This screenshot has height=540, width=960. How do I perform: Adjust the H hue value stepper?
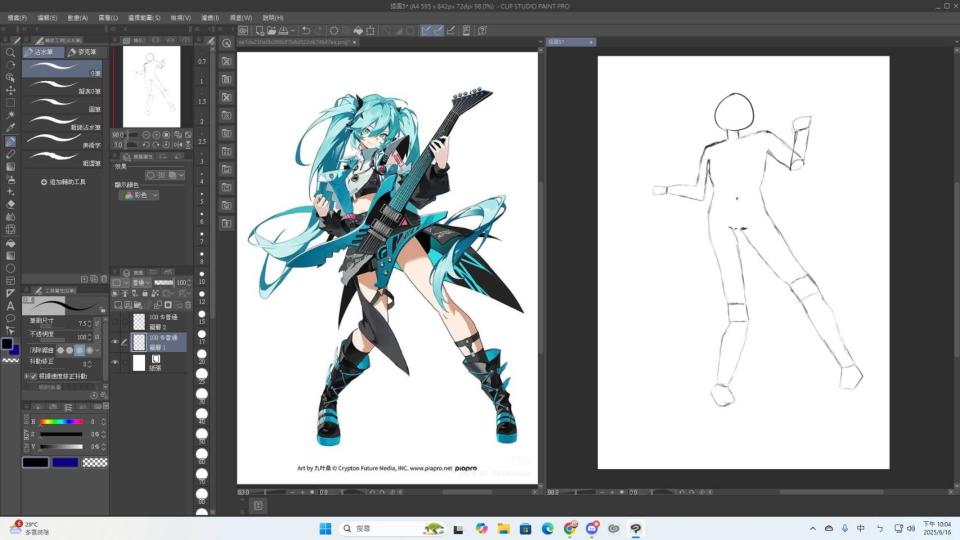click(103, 422)
